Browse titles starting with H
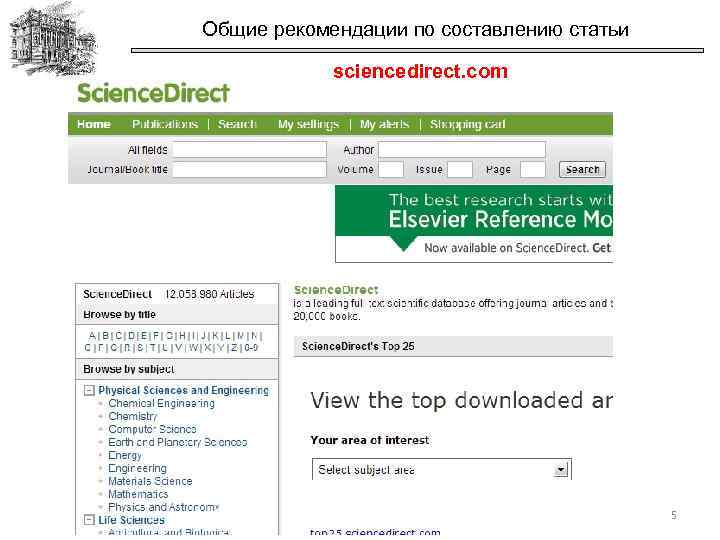 coord(182,336)
